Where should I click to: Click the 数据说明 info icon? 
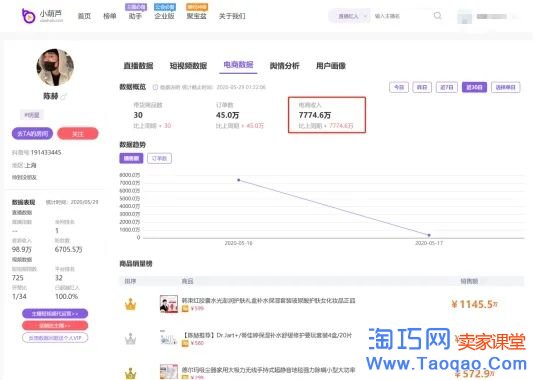point(155,87)
